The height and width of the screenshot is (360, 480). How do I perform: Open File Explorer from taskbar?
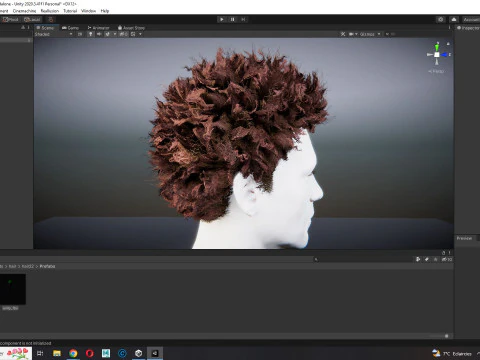(57, 353)
